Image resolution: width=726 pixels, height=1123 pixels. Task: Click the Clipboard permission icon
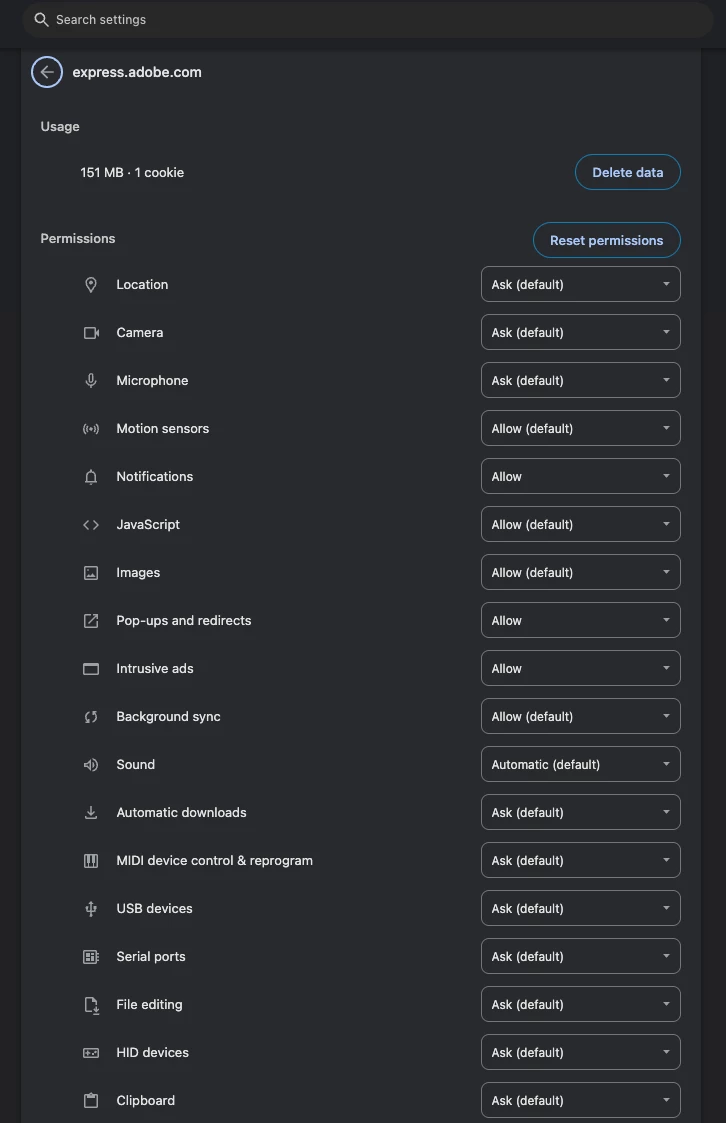(91, 1101)
